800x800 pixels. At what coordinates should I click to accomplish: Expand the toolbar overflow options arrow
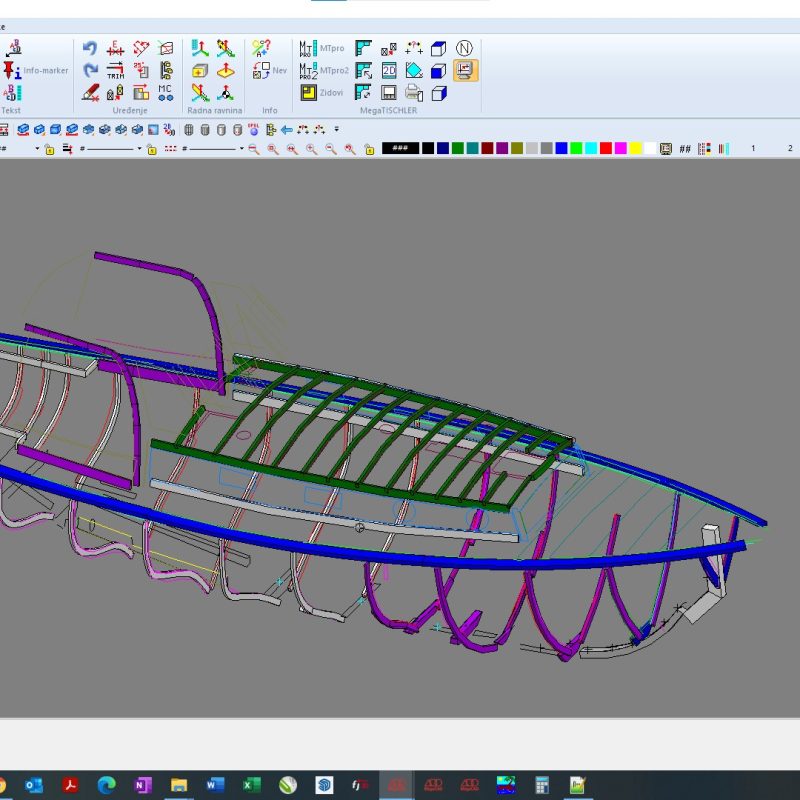point(337,129)
